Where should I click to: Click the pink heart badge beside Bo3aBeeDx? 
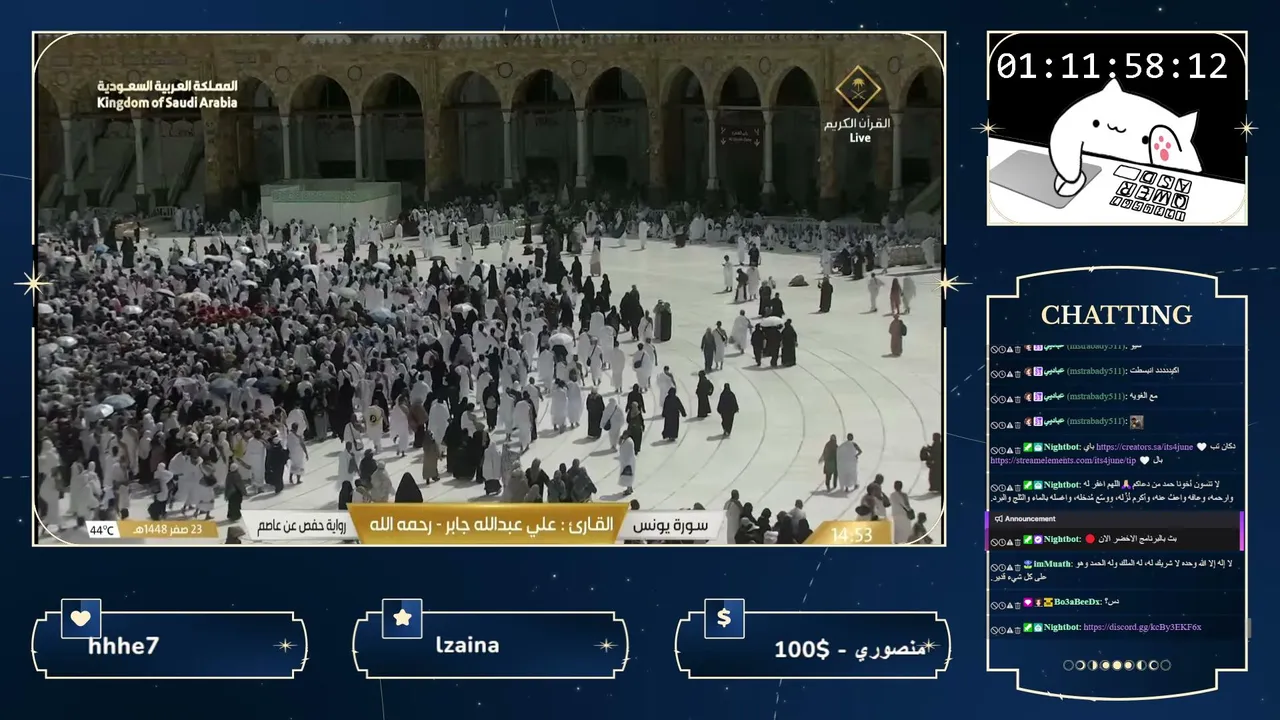click(1027, 603)
